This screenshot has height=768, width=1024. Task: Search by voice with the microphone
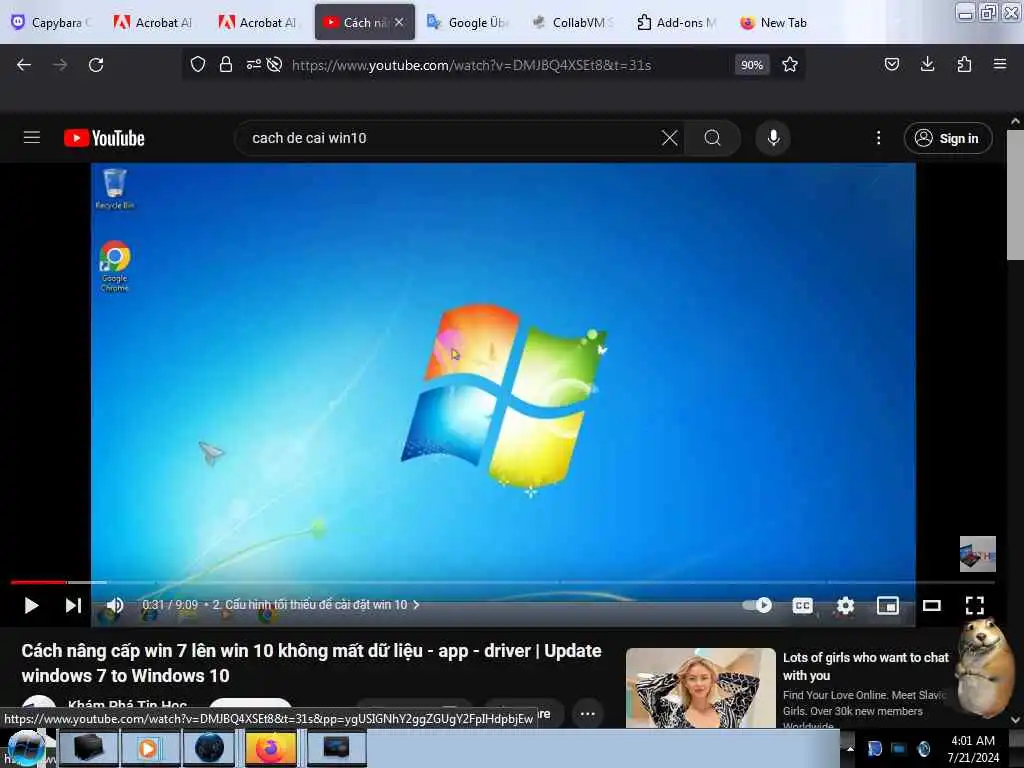click(773, 138)
